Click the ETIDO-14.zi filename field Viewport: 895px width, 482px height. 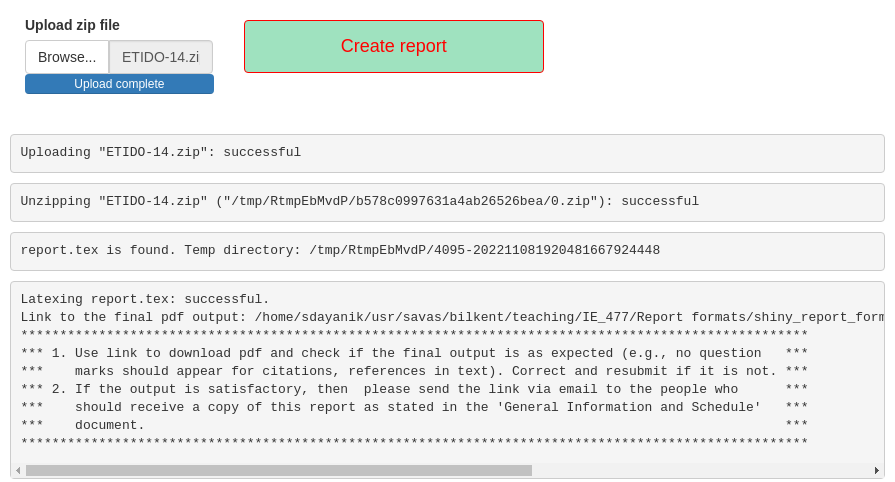click(x=160, y=57)
